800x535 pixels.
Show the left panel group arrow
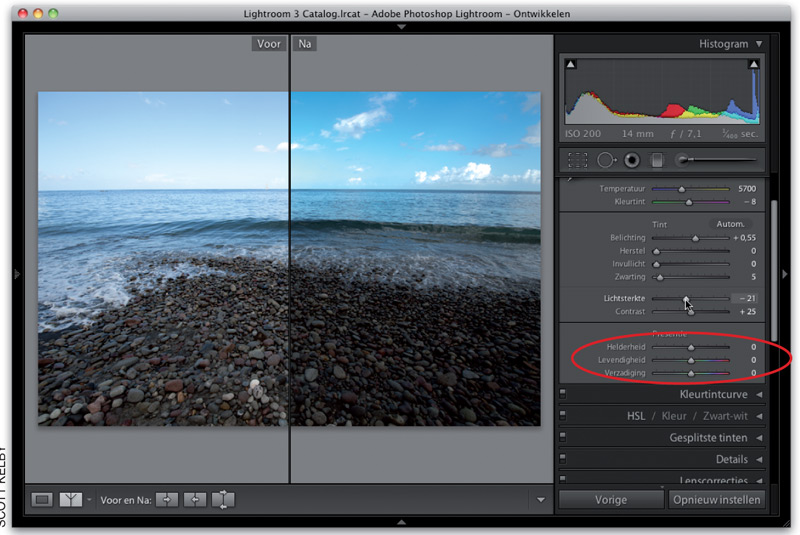coord(17,274)
